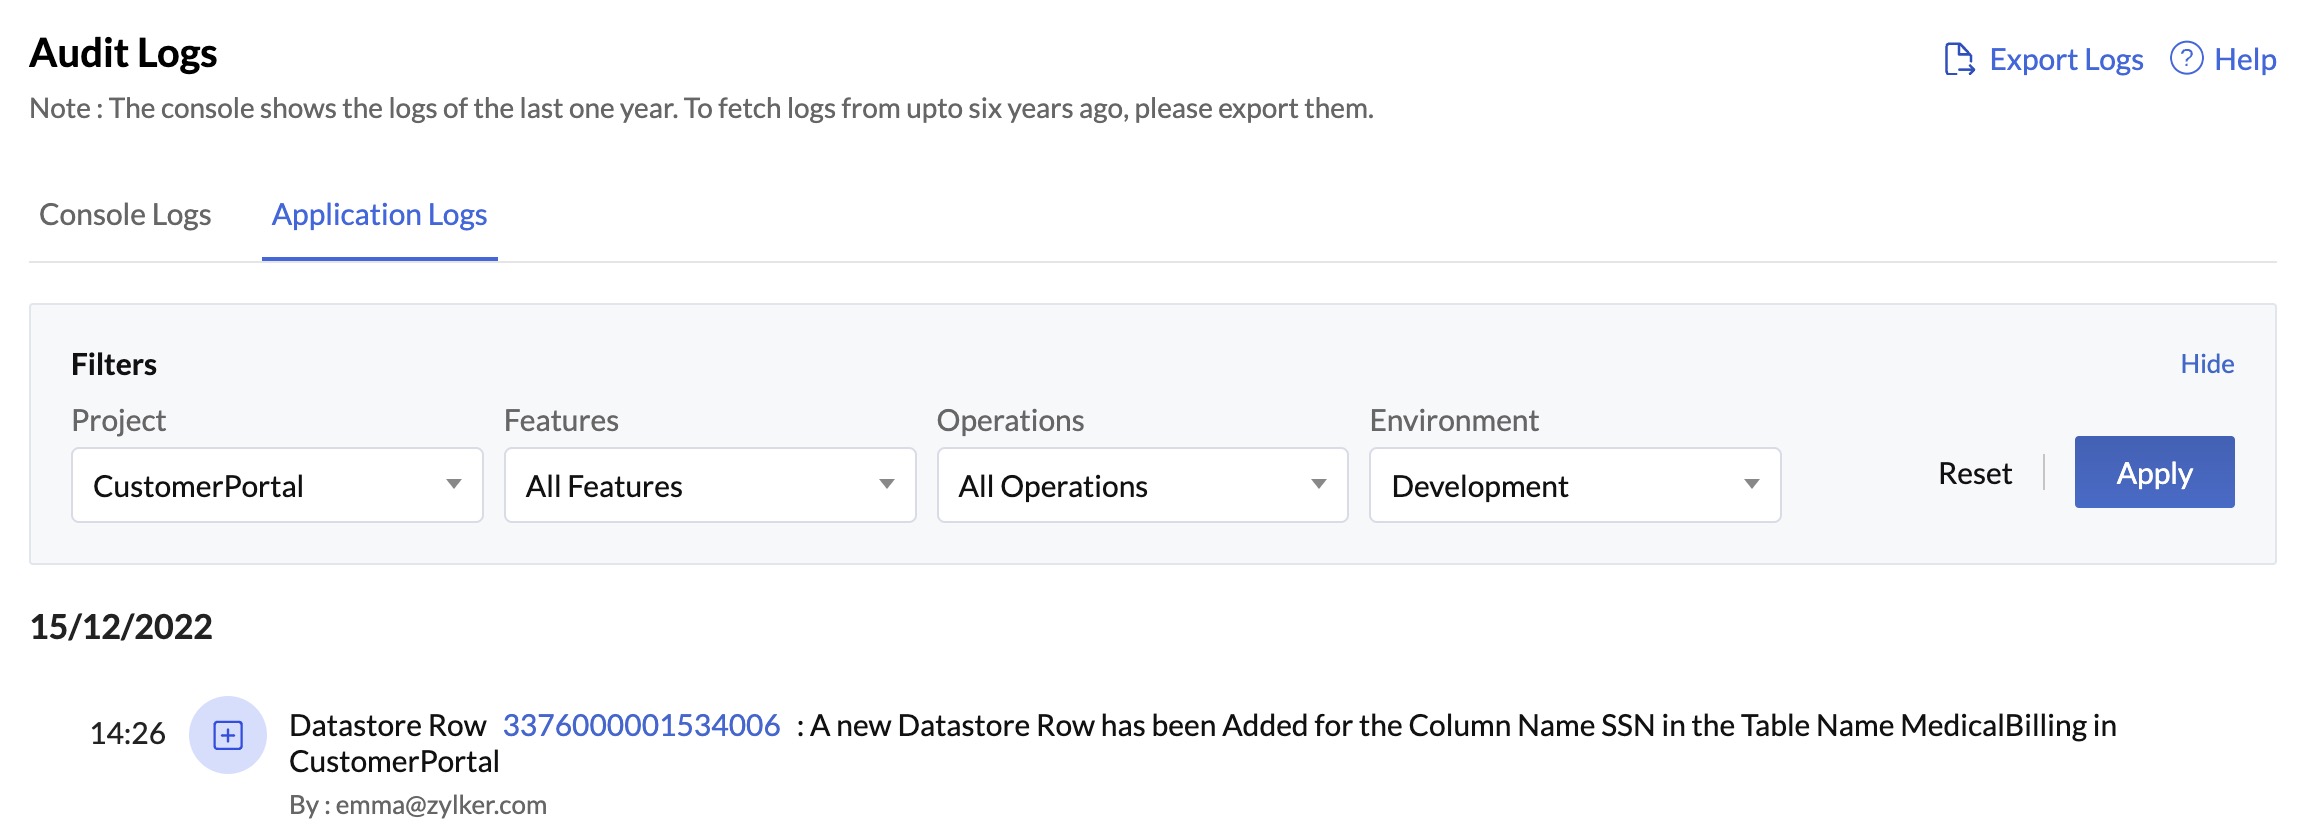The image size is (2306, 835).
Task: Click the Export Logs text link
Action: 2065,60
